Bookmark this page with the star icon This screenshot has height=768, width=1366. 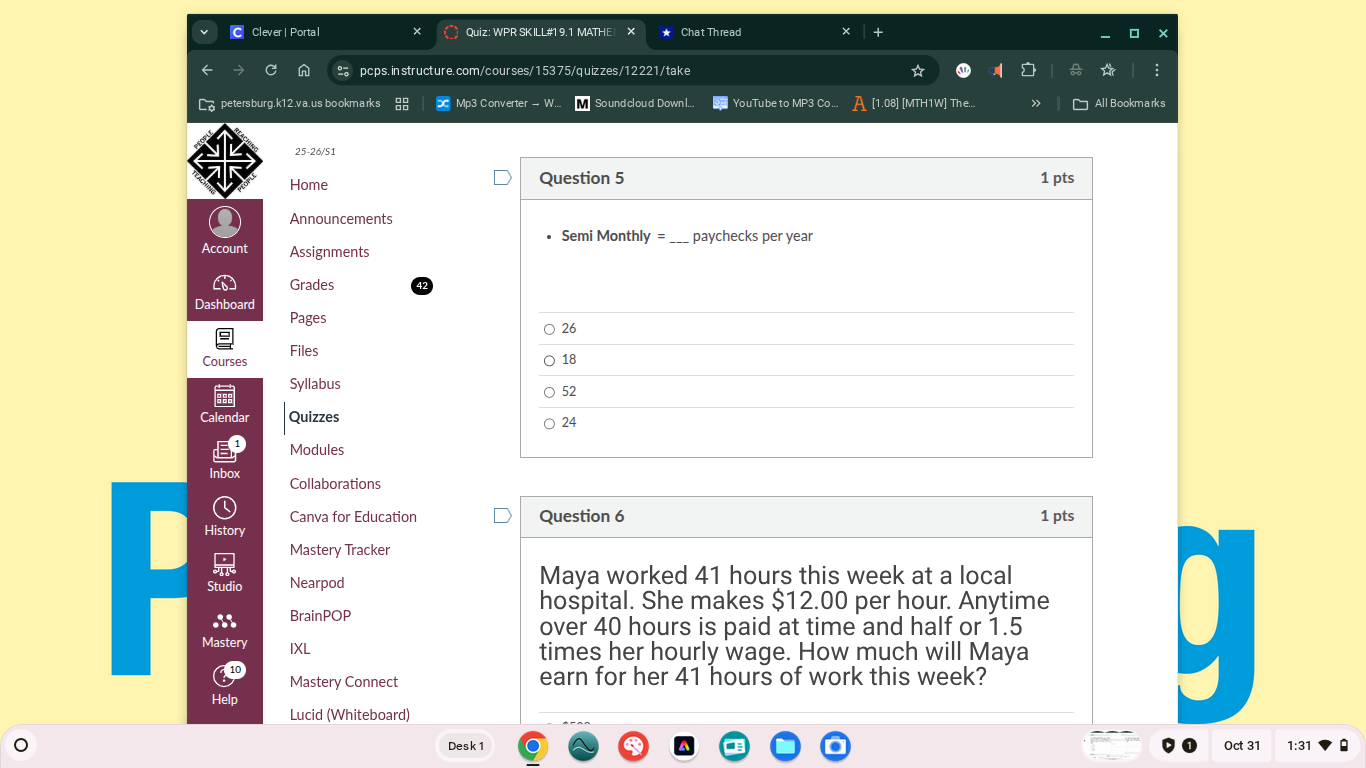(x=918, y=70)
